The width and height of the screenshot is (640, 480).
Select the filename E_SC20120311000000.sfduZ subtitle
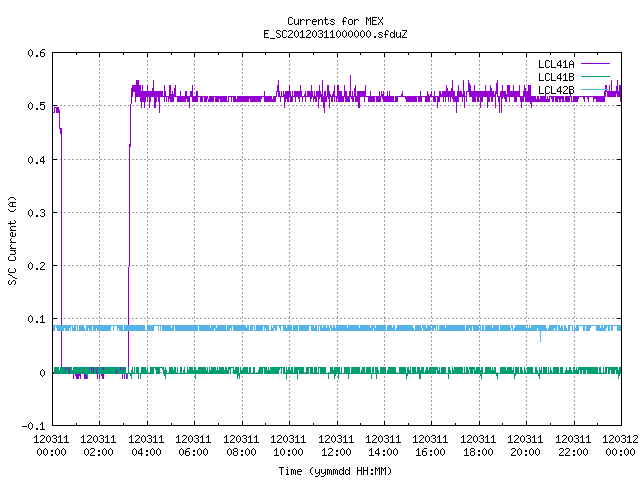point(335,34)
